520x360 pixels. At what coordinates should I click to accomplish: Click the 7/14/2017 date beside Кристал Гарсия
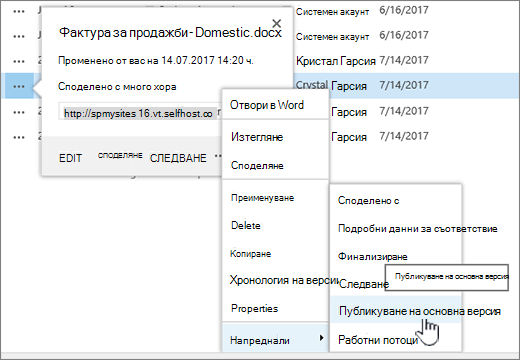coord(404,60)
